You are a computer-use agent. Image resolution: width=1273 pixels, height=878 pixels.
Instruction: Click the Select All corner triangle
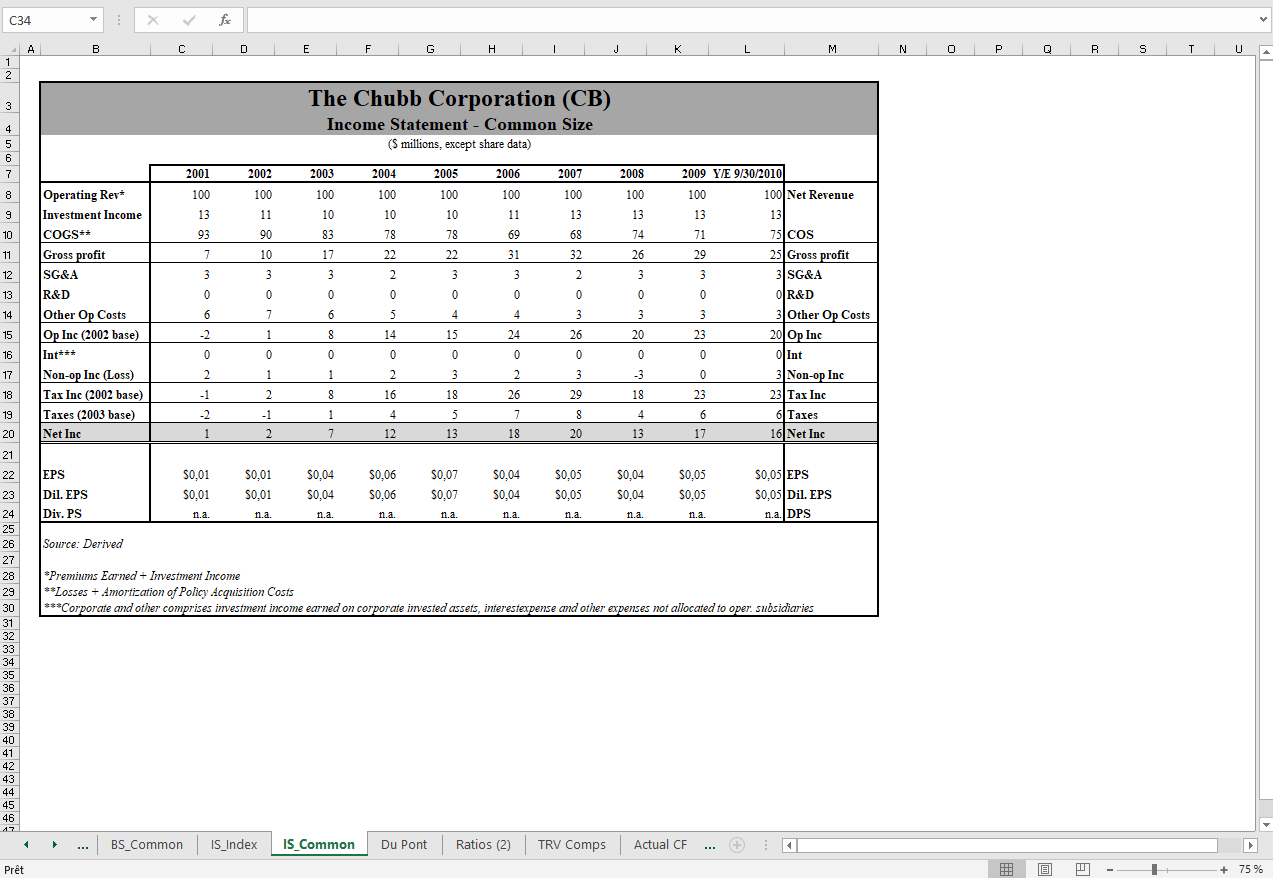11,49
